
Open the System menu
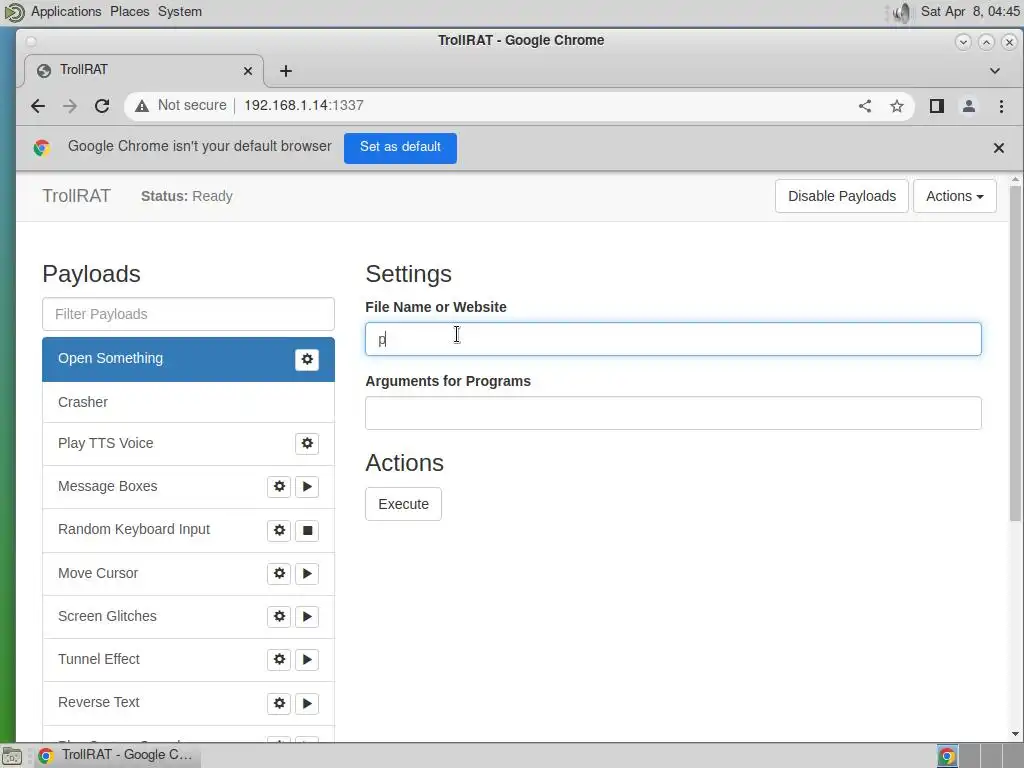tap(180, 12)
